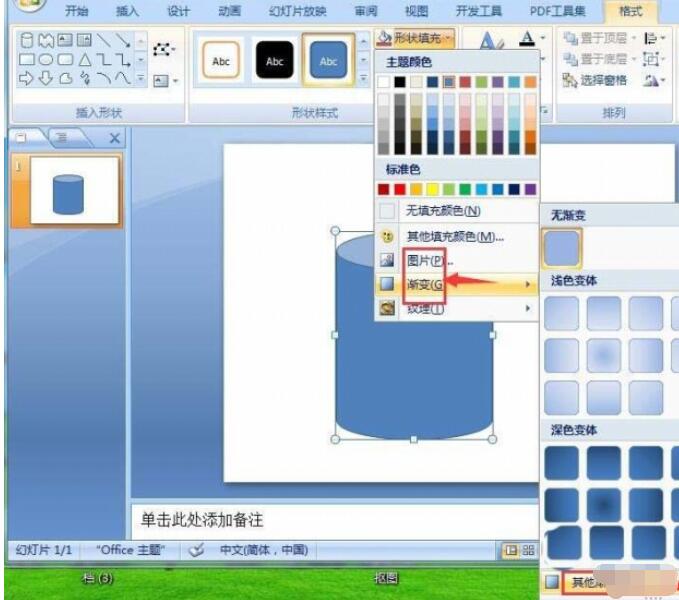Switch to the 设计 ribbon tab

coord(178,12)
